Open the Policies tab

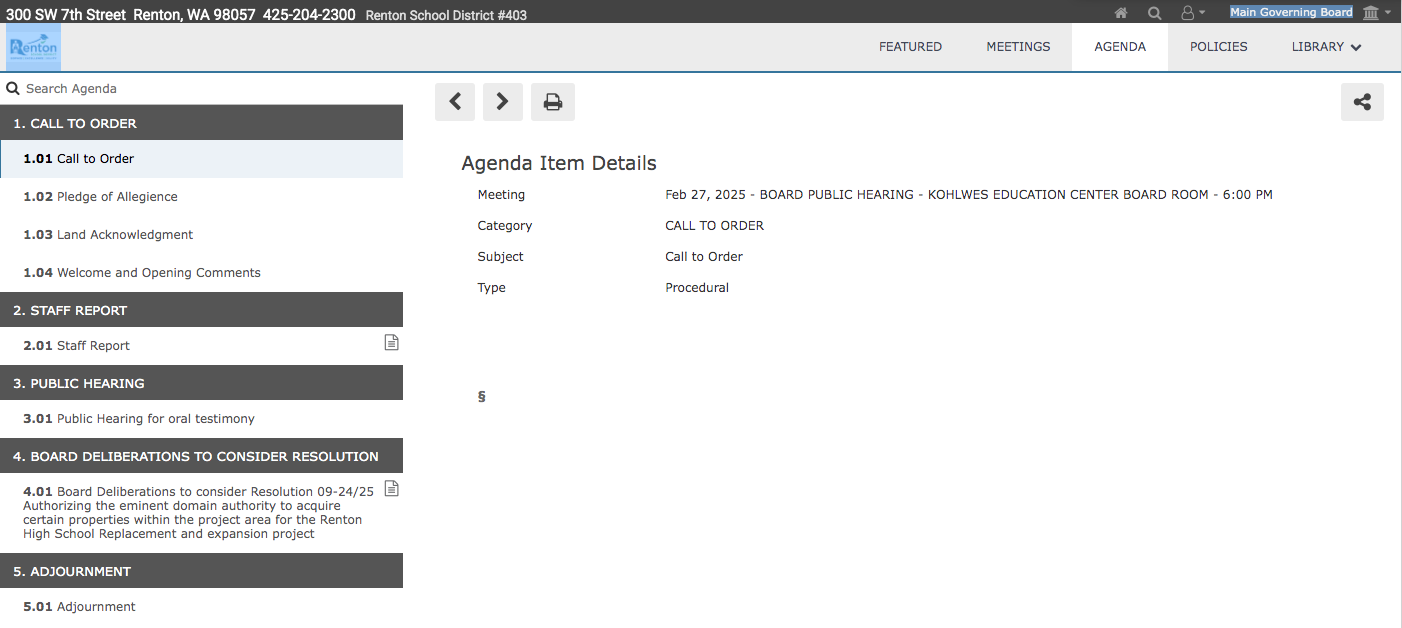(x=1218, y=47)
